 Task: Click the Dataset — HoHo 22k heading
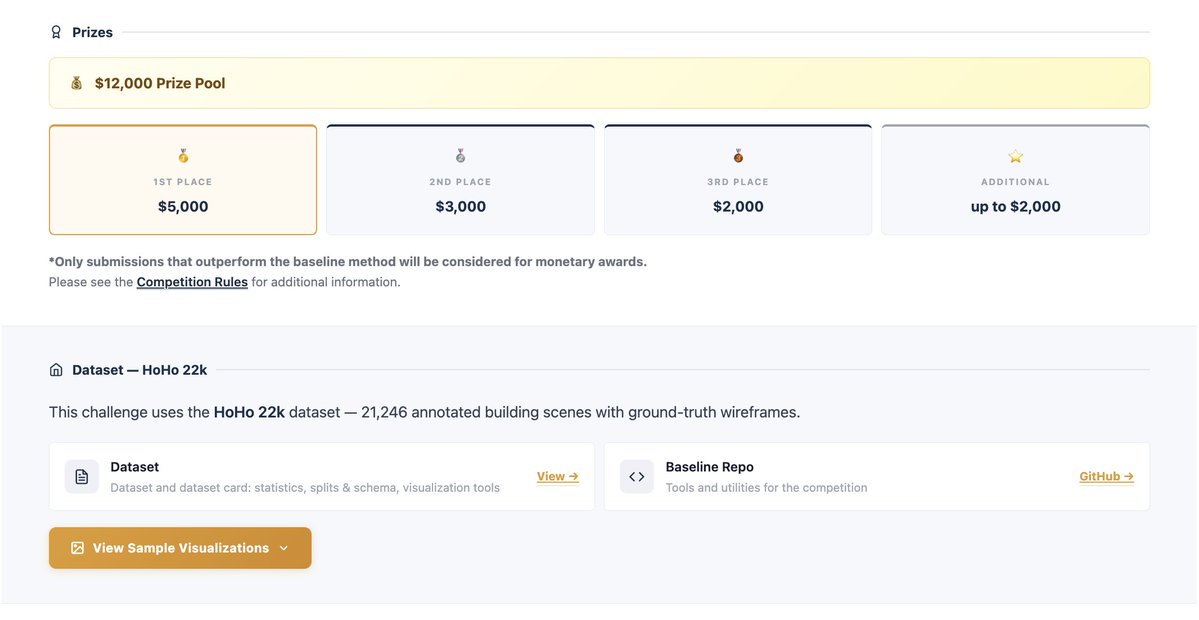(140, 370)
